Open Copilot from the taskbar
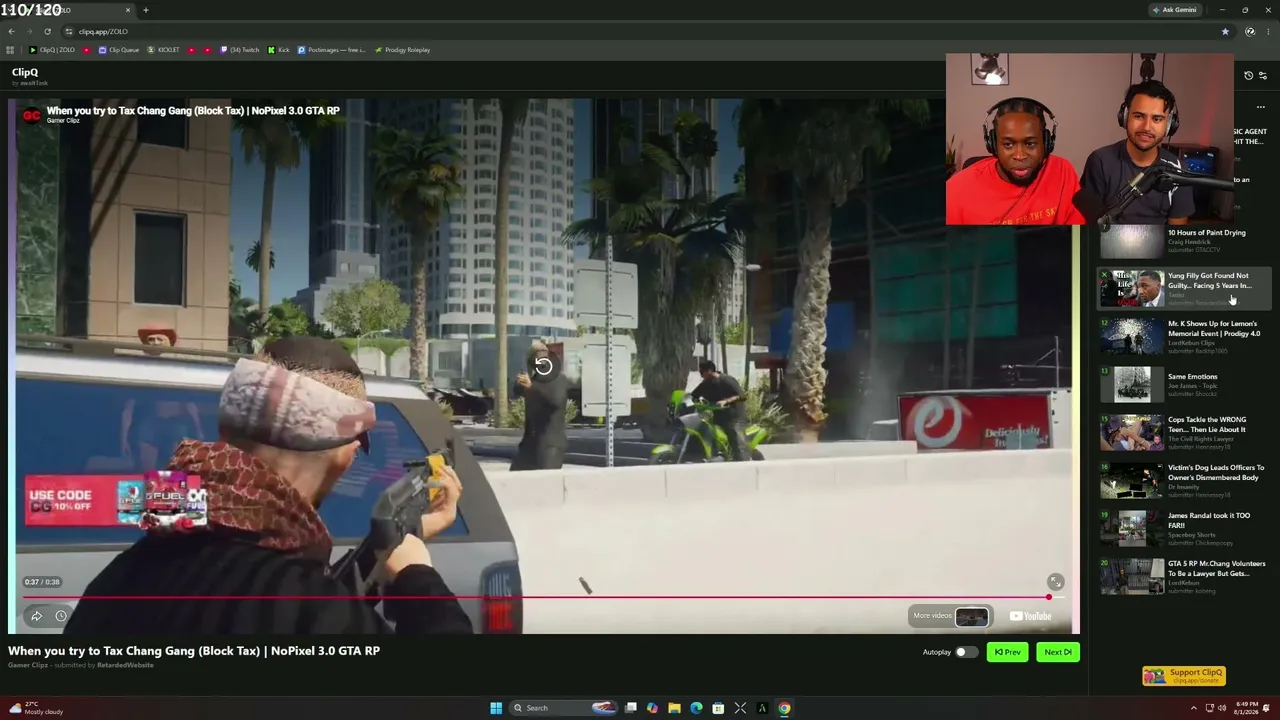 652,708
